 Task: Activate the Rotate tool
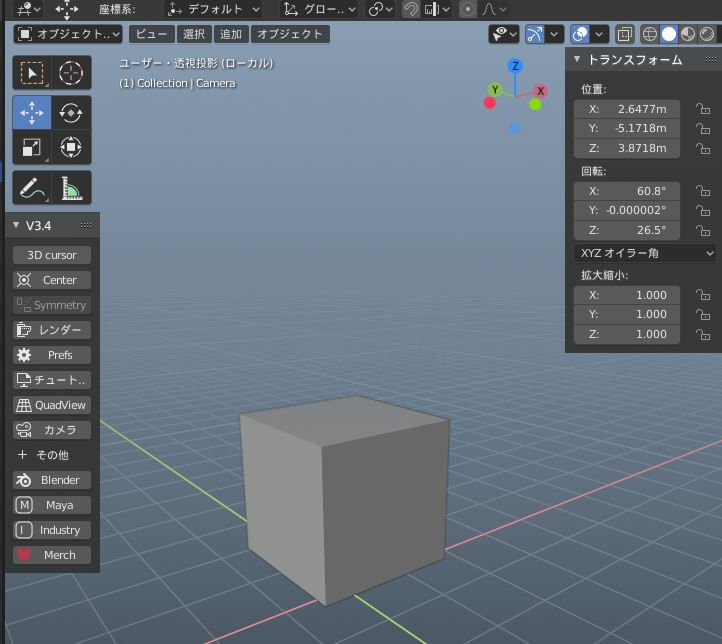tap(71, 113)
